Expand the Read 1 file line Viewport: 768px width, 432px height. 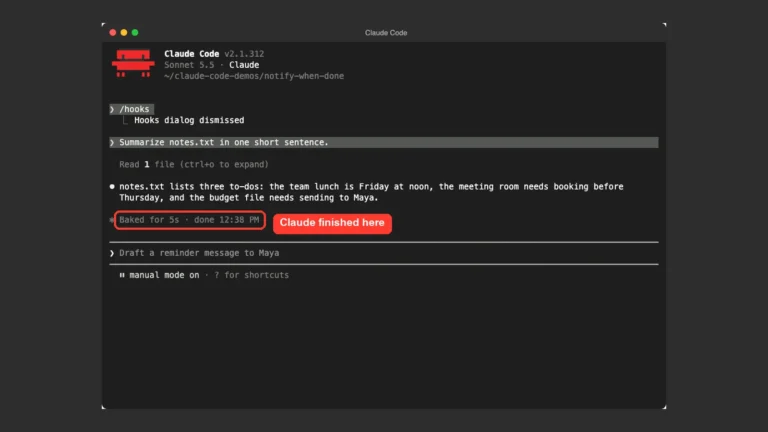(x=194, y=164)
